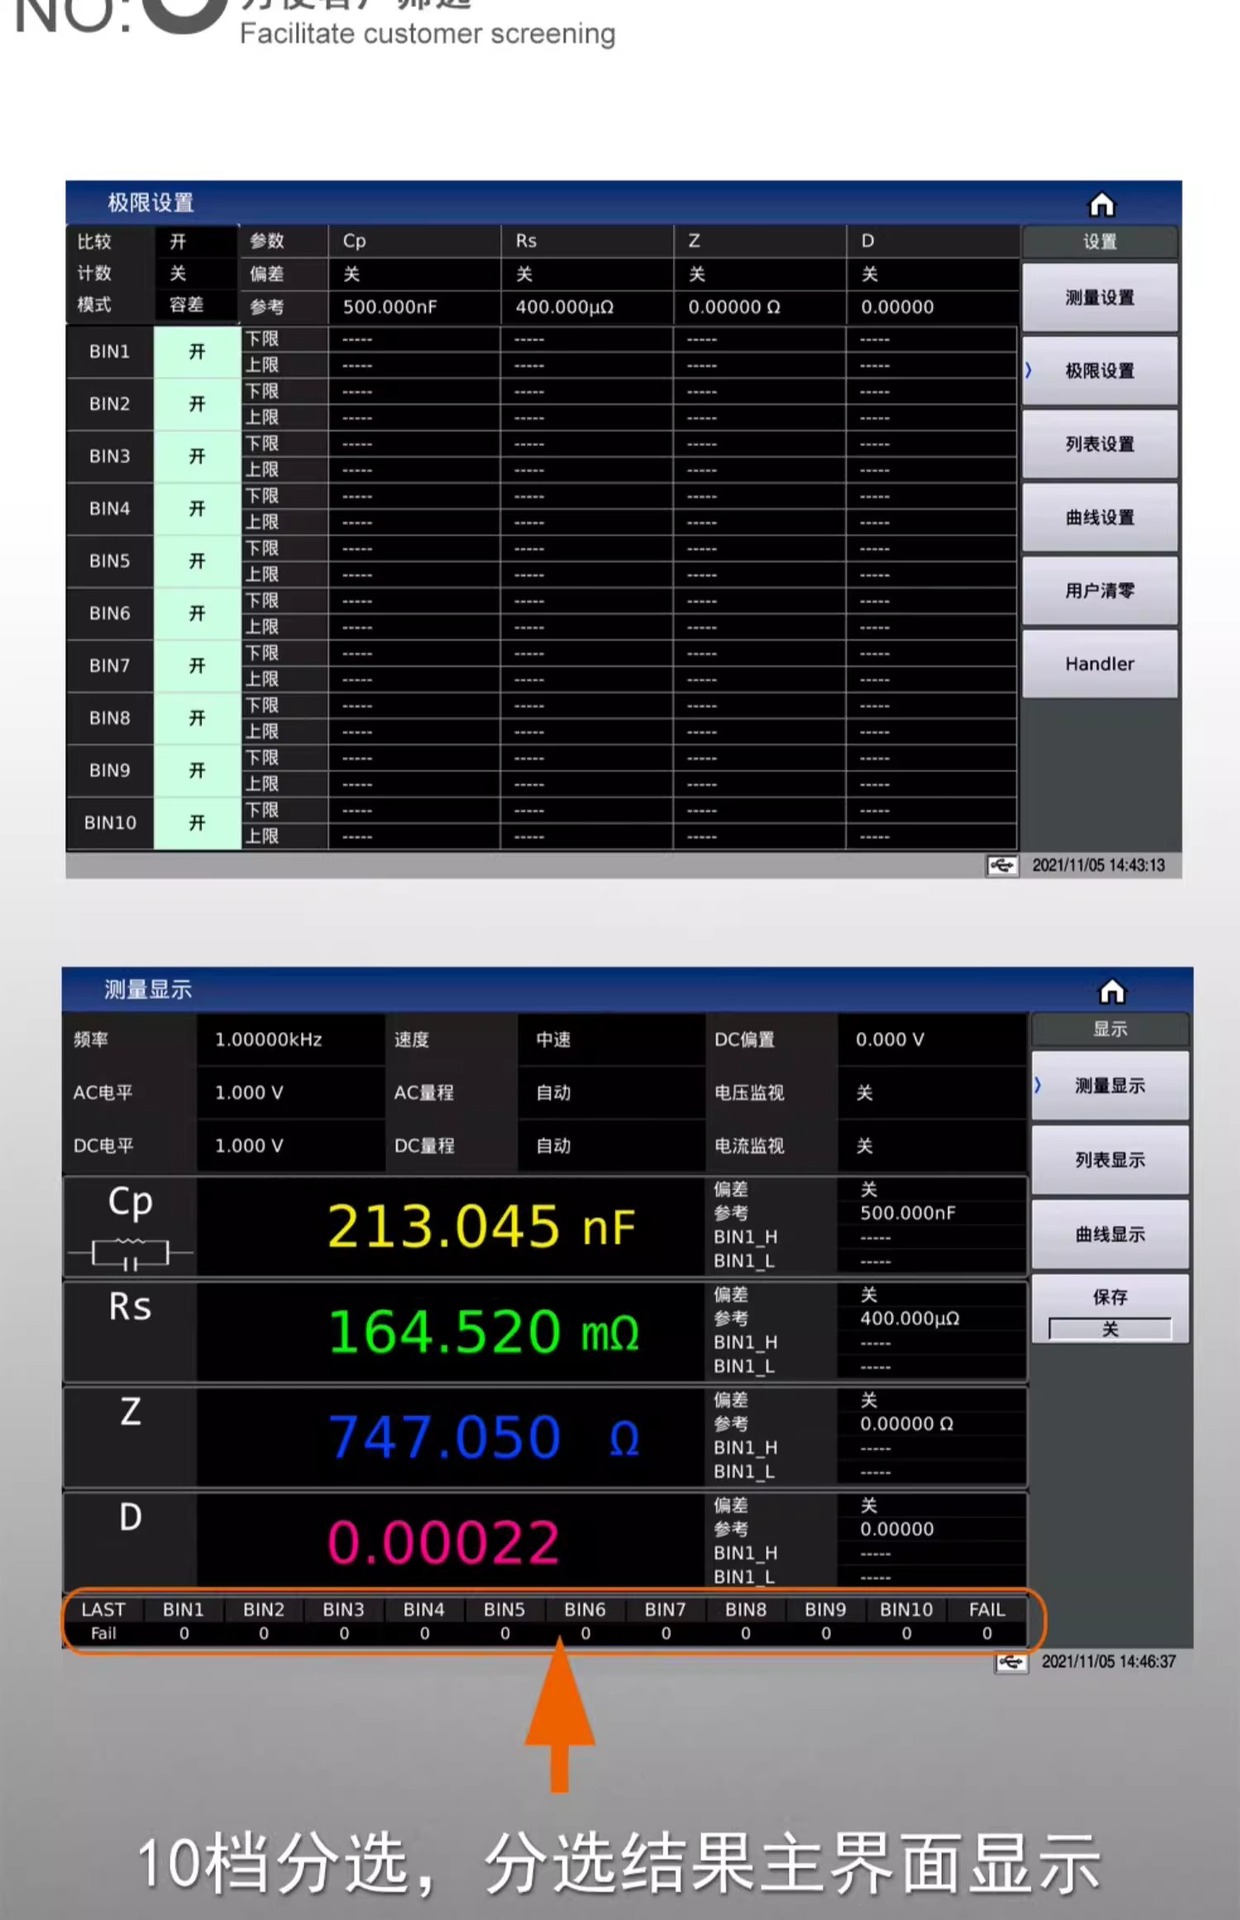
Task: Edit Cp reference 500.000nF in limit settings
Action: 414,307
